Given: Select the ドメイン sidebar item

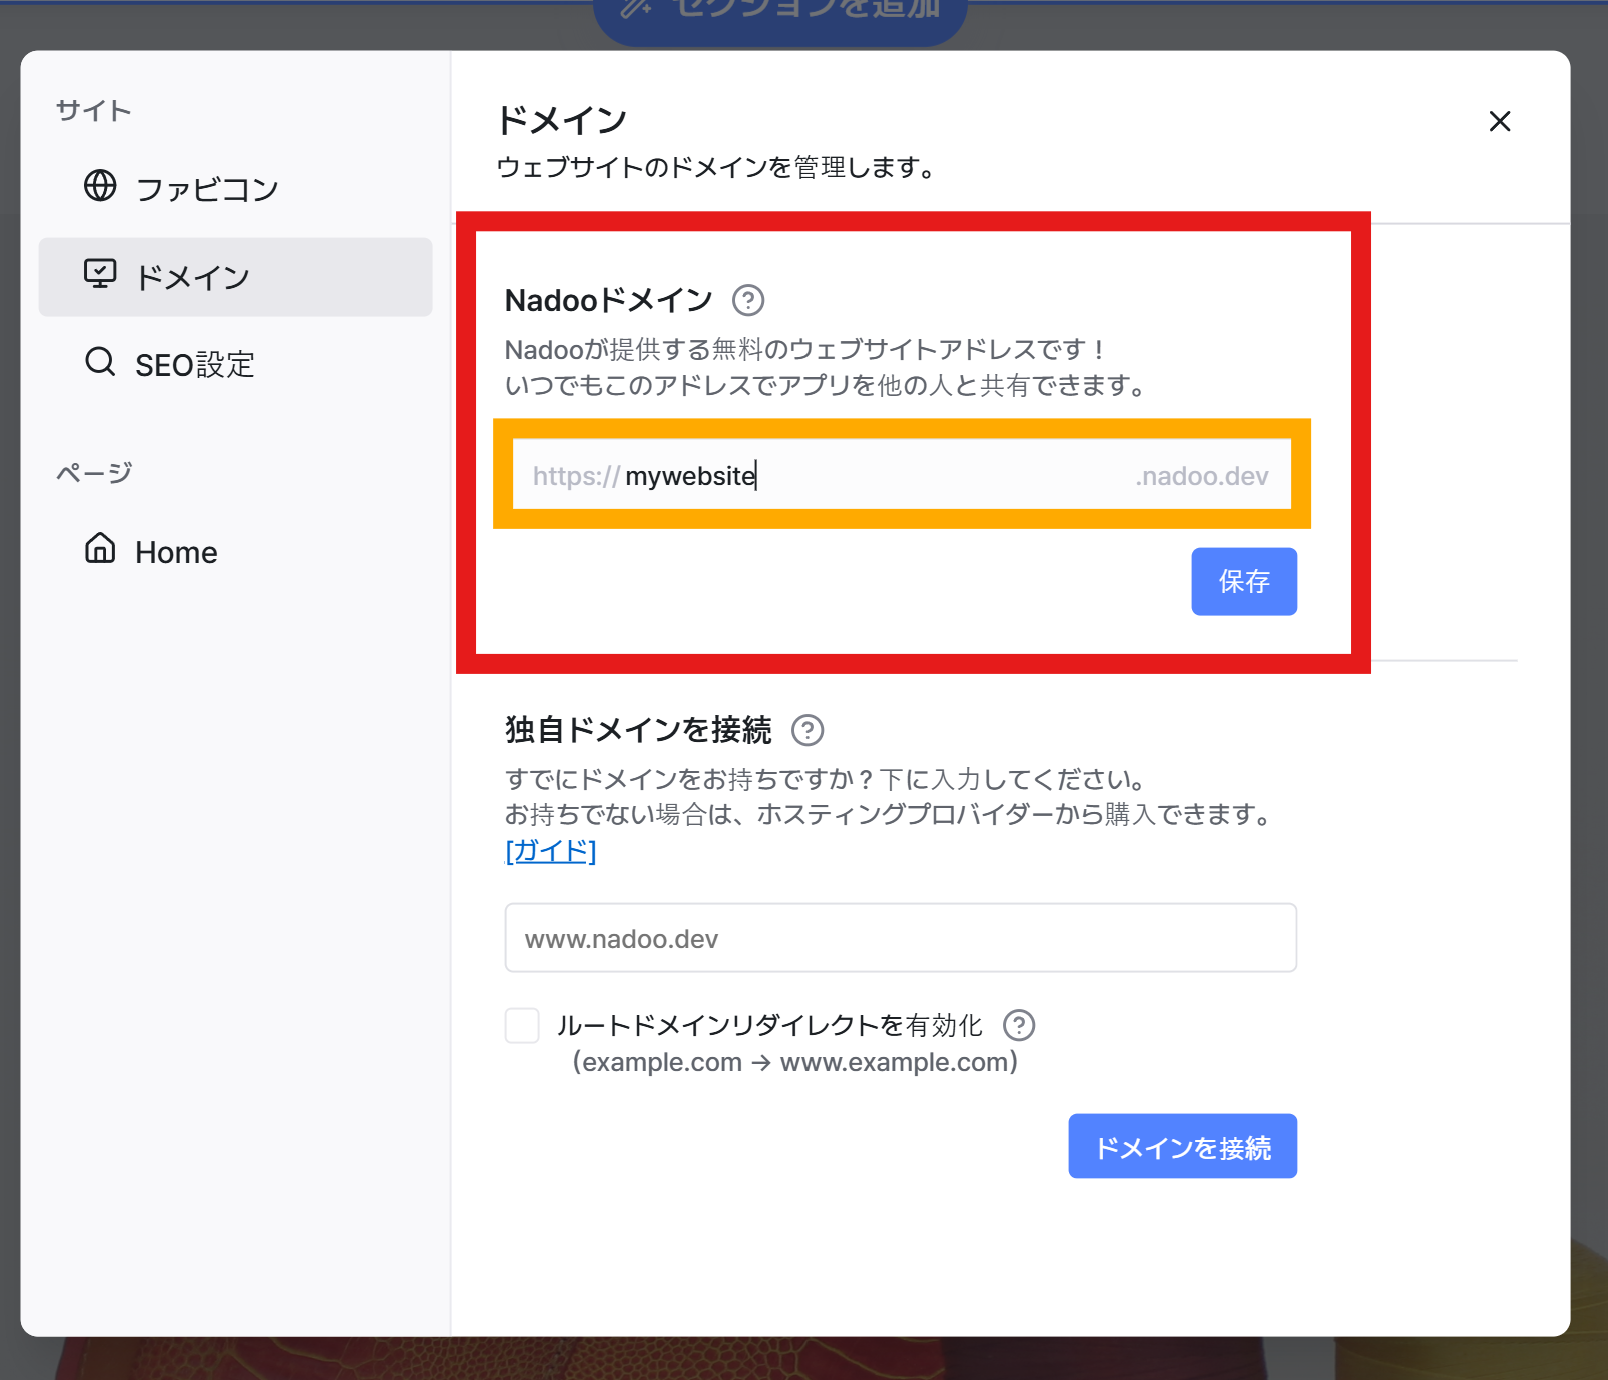Looking at the screenshot, I should 235,277.
